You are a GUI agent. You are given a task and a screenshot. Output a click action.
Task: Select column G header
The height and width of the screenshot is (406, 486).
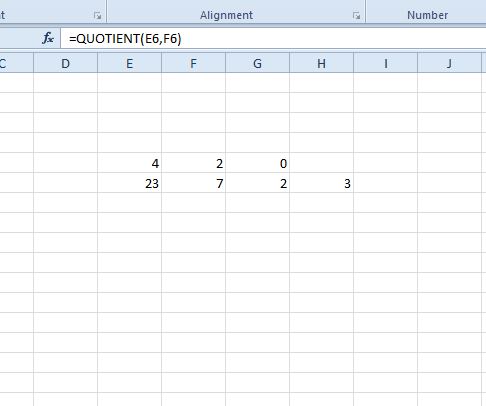pyautogui.click(x=258, y=63)
